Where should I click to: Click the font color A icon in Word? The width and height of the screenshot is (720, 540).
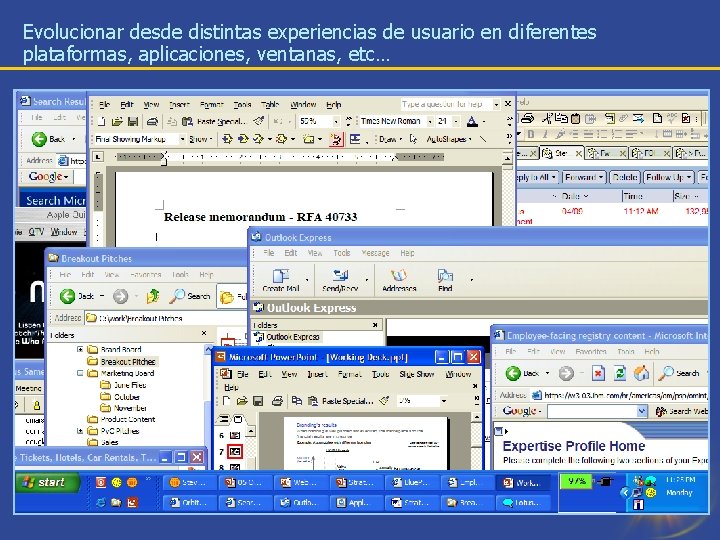[x=472, y=121]
